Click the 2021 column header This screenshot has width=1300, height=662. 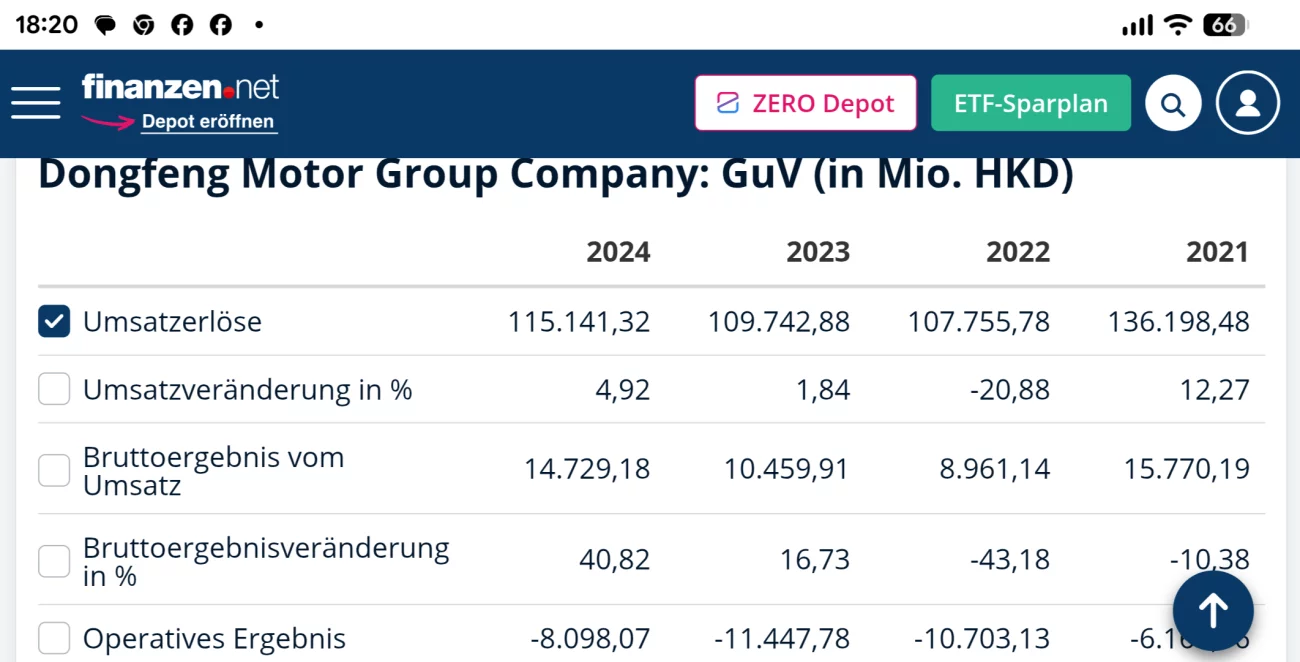click(1217, 252)
